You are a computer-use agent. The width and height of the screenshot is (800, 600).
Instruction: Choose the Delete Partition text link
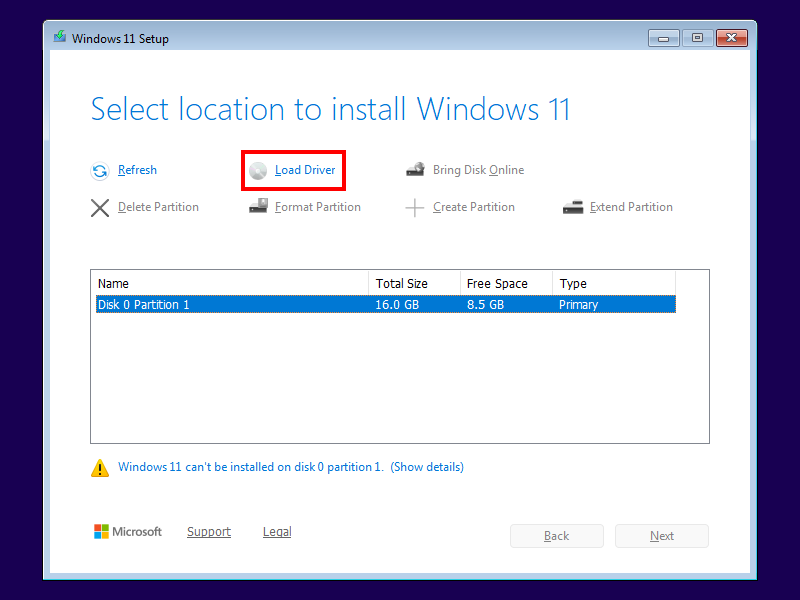point(158,207)
